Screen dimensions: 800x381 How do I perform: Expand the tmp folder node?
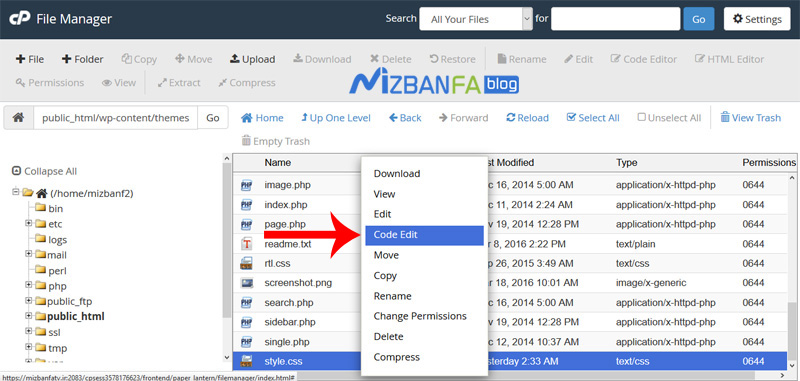coord(29,347)
